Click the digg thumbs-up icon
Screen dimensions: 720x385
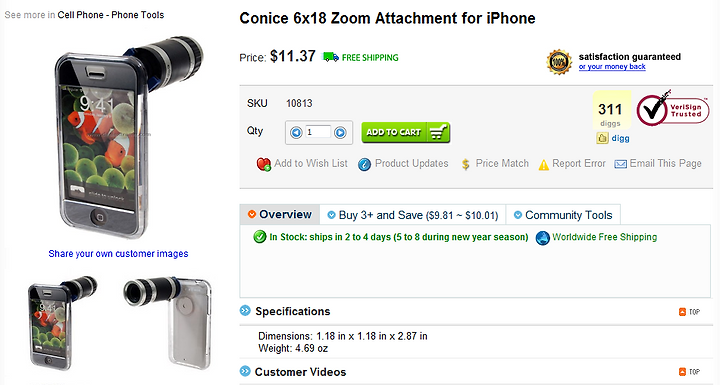point(602,138)
